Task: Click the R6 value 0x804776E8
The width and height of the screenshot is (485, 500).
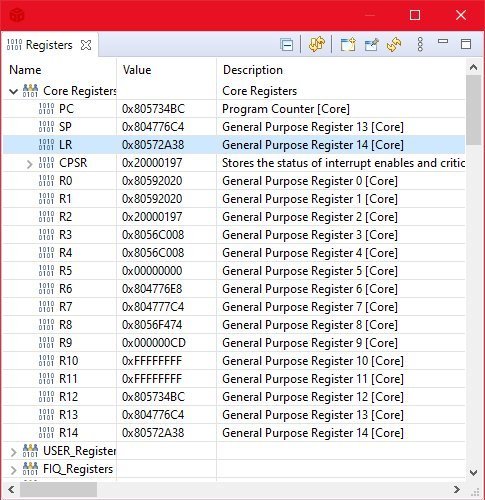Action: click(152, 289)
